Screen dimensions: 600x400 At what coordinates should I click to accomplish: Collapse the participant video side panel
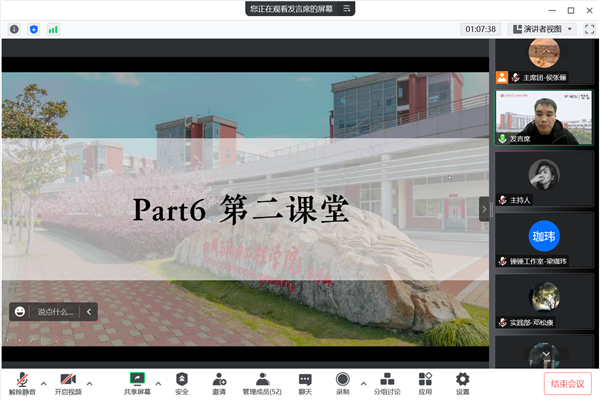tap(484, 209)
